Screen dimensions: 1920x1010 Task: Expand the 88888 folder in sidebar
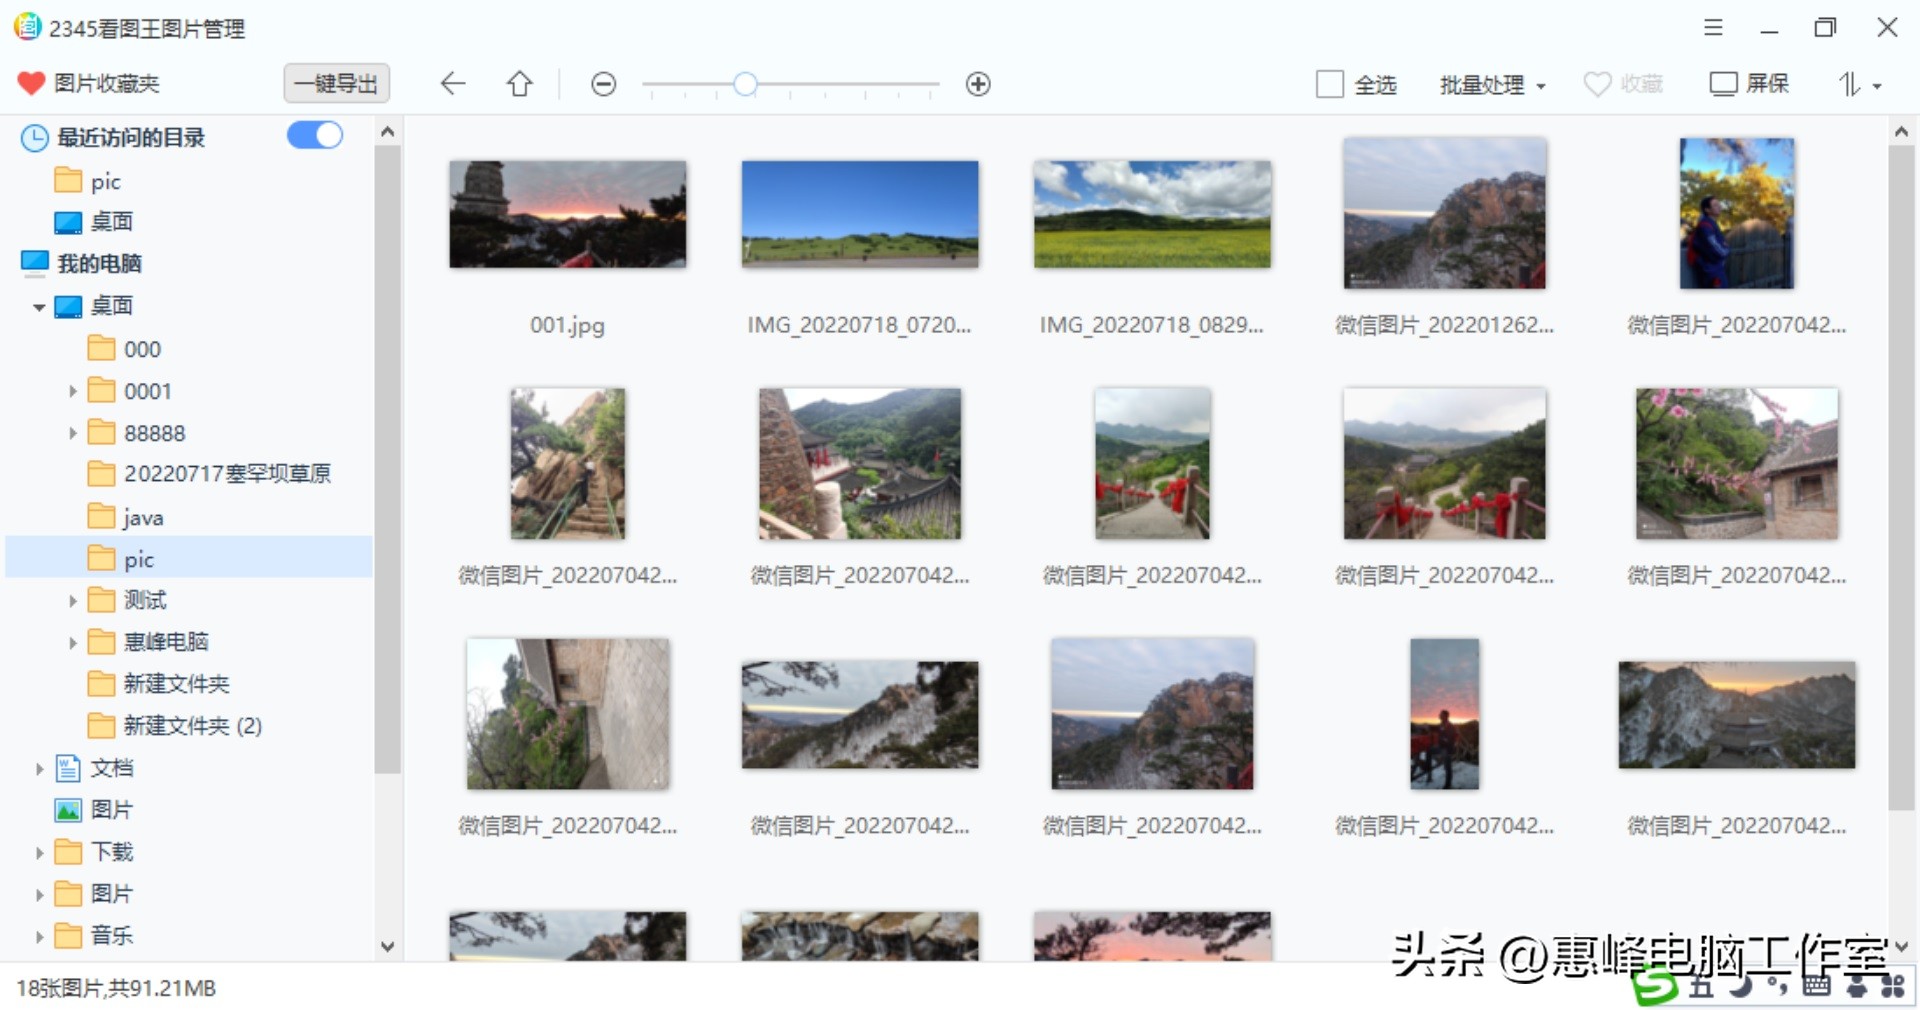[73, 432]
